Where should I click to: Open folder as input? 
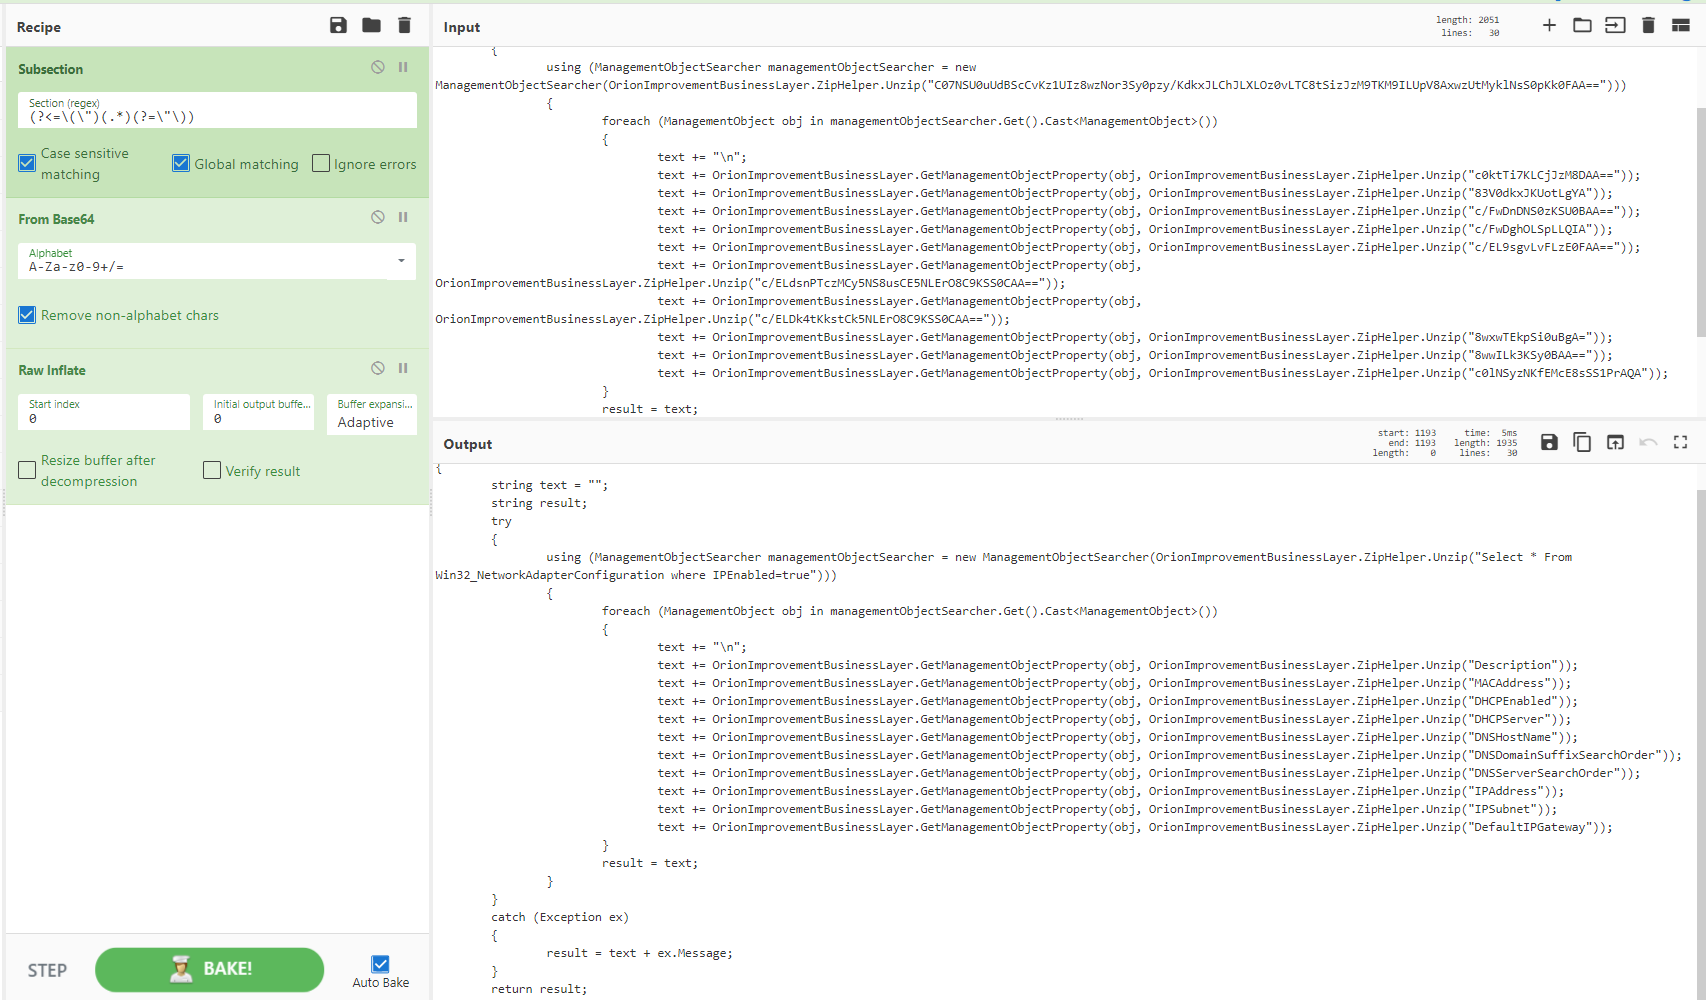1582,25
